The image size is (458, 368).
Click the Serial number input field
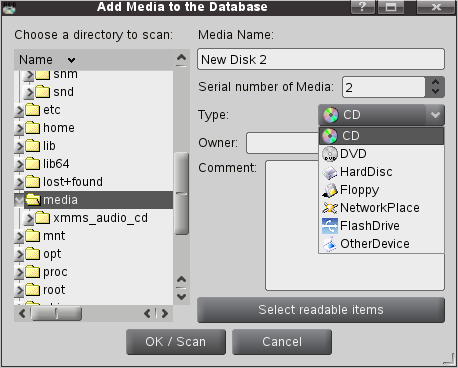point(384,87)
